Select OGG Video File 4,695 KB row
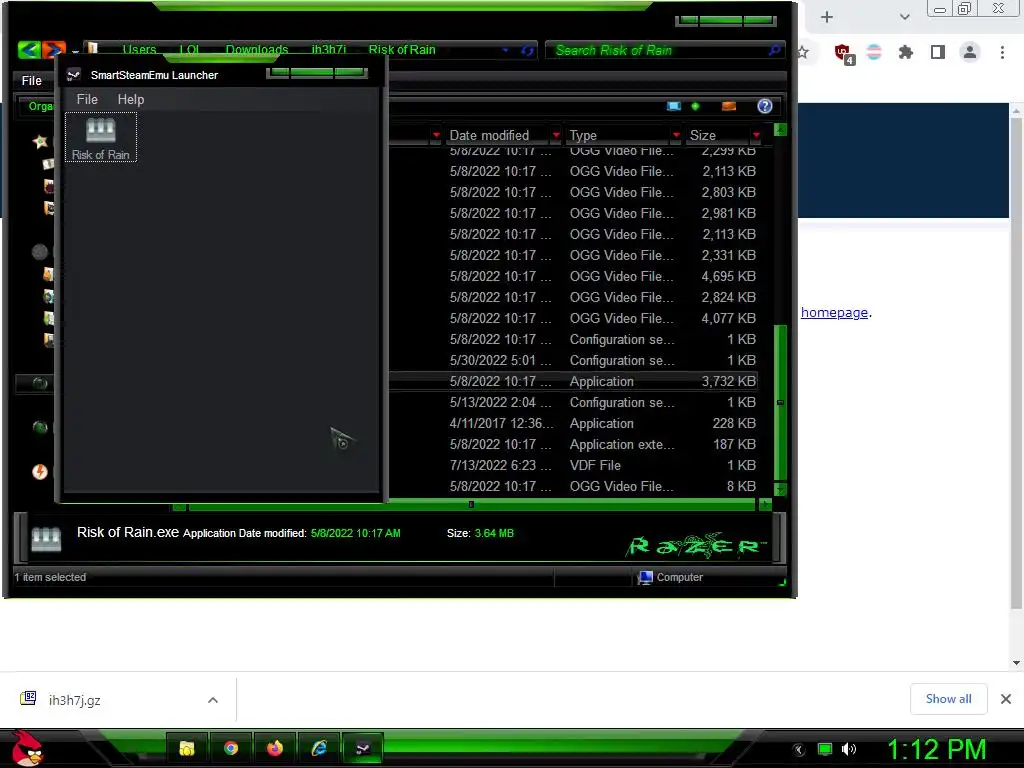 [573, 276]
